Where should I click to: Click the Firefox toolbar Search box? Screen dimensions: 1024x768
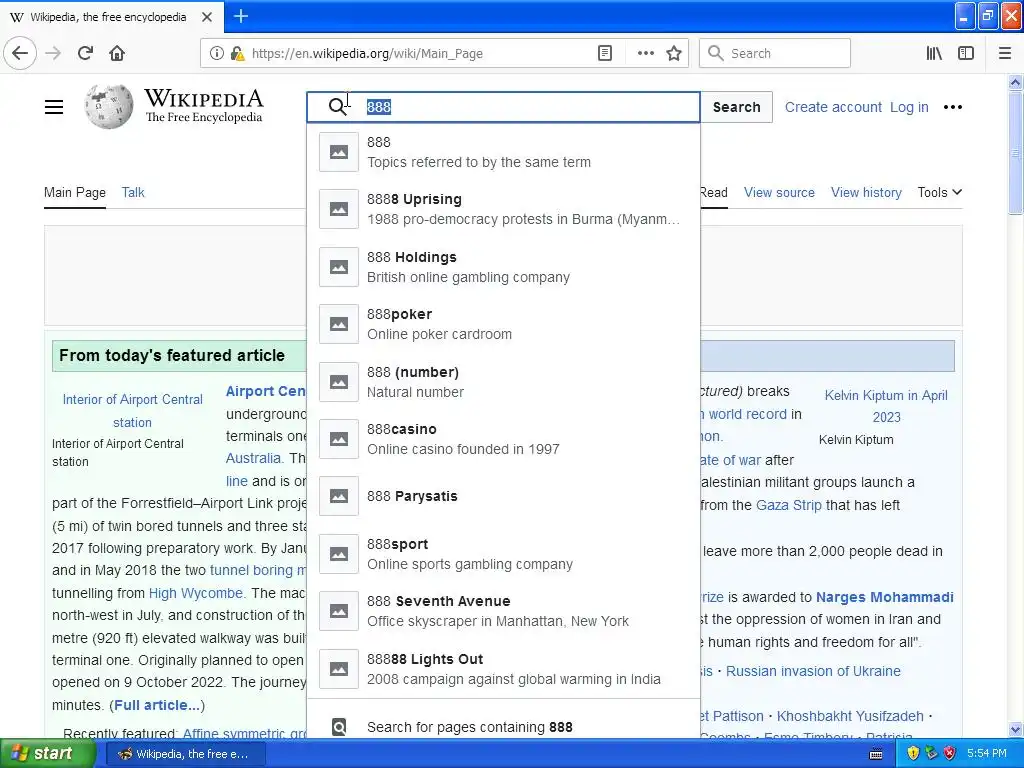[x=775, y=54]
